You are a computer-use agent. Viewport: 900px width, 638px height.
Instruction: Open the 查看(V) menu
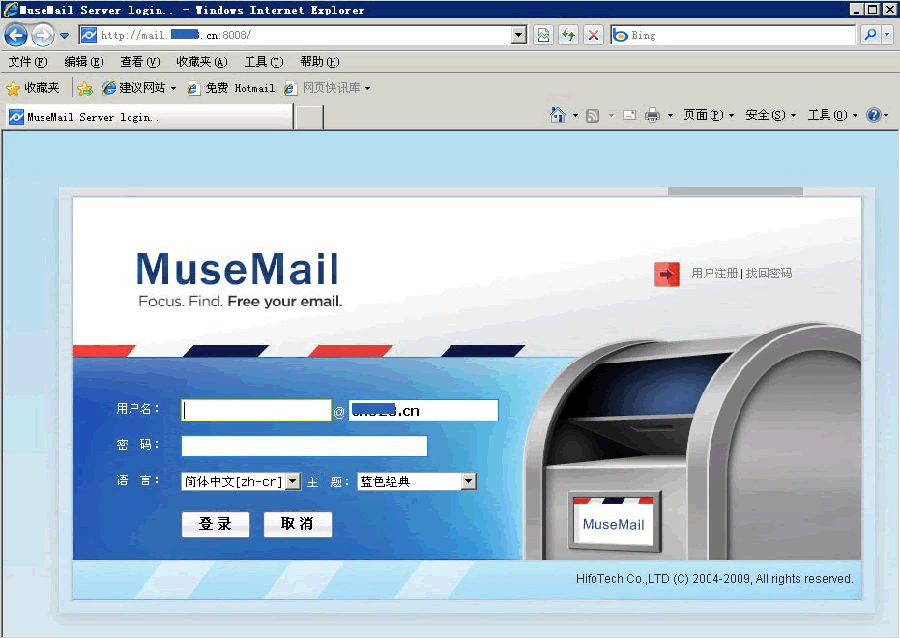(x=140, y=61)
